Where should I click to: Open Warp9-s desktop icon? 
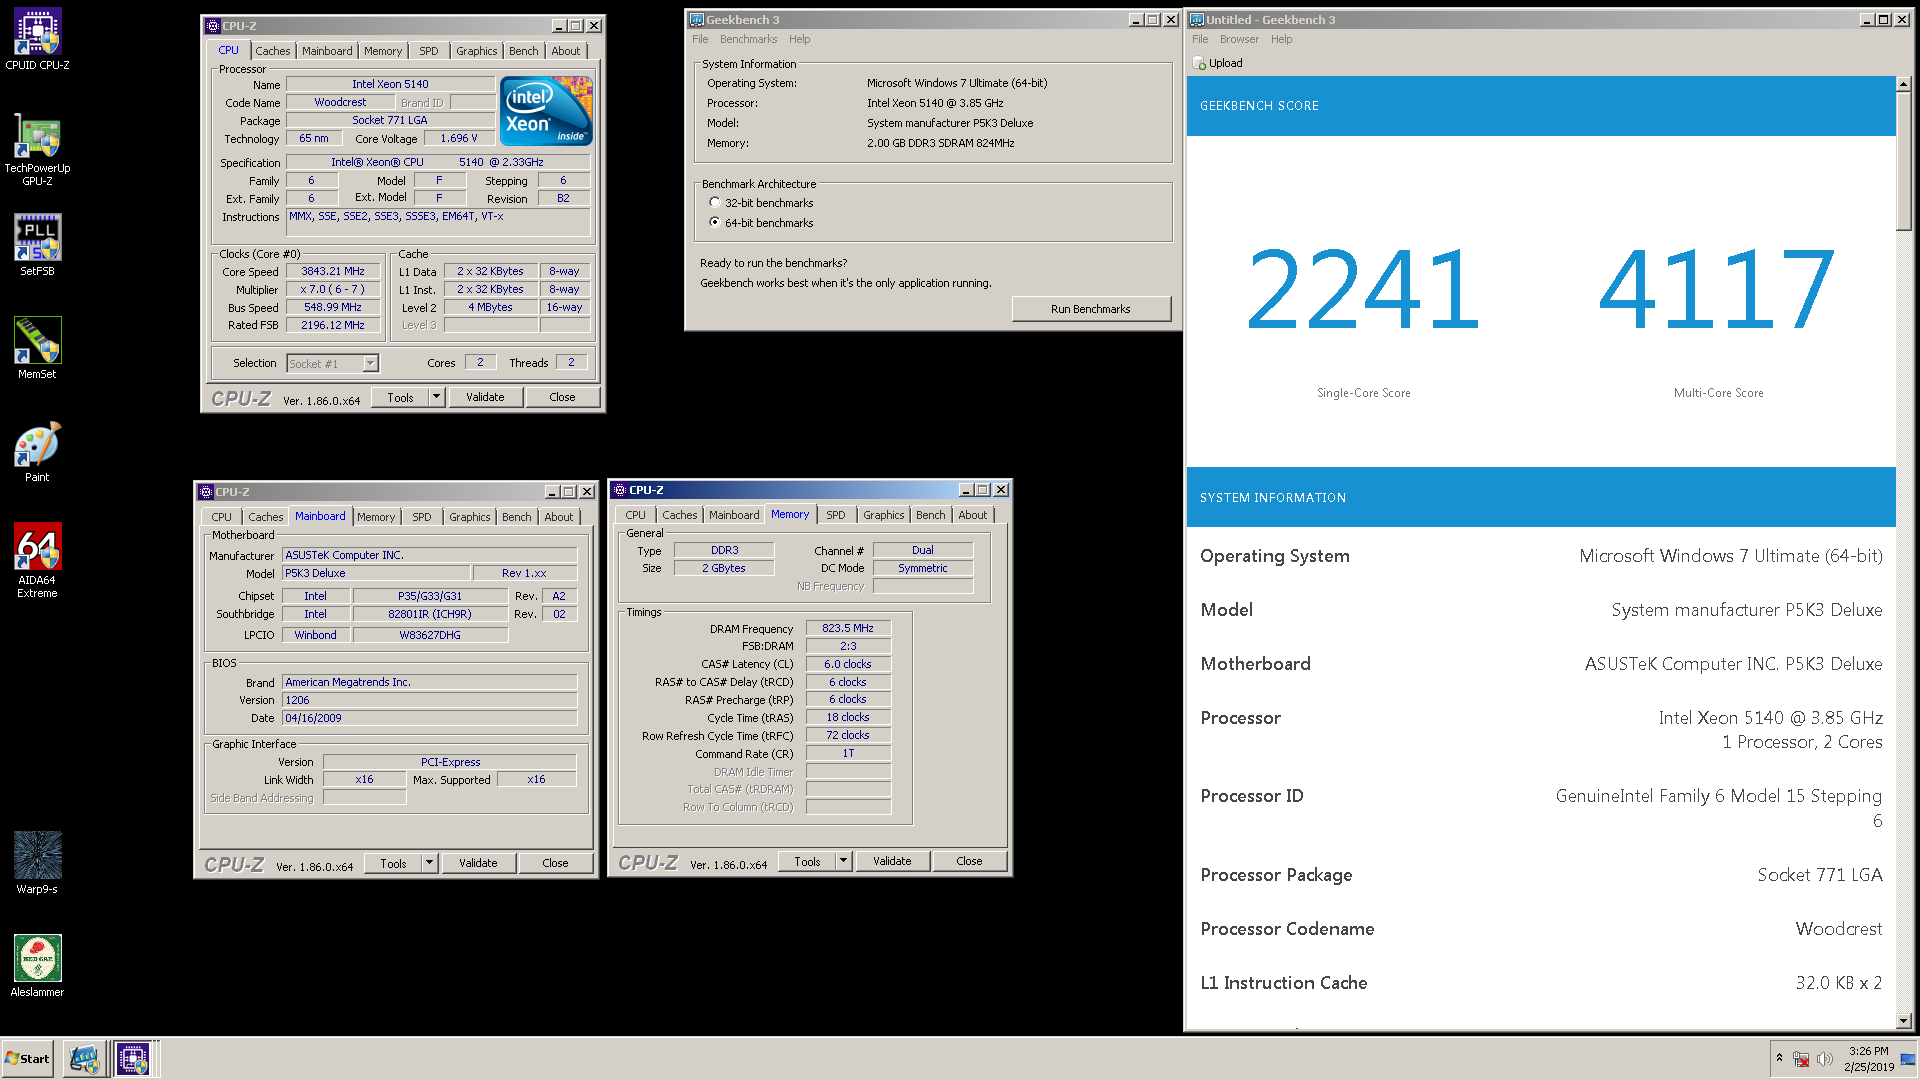pos(37,863)
